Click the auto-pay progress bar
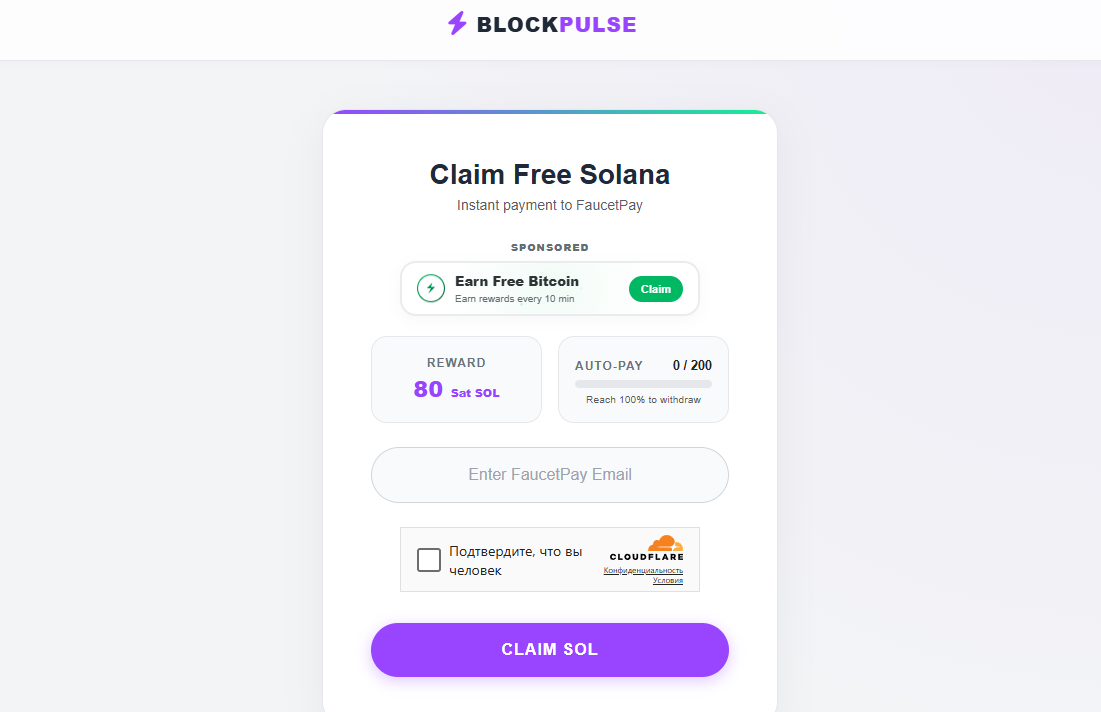Viewport: 1101px width, 712px height. click(643, 384)
